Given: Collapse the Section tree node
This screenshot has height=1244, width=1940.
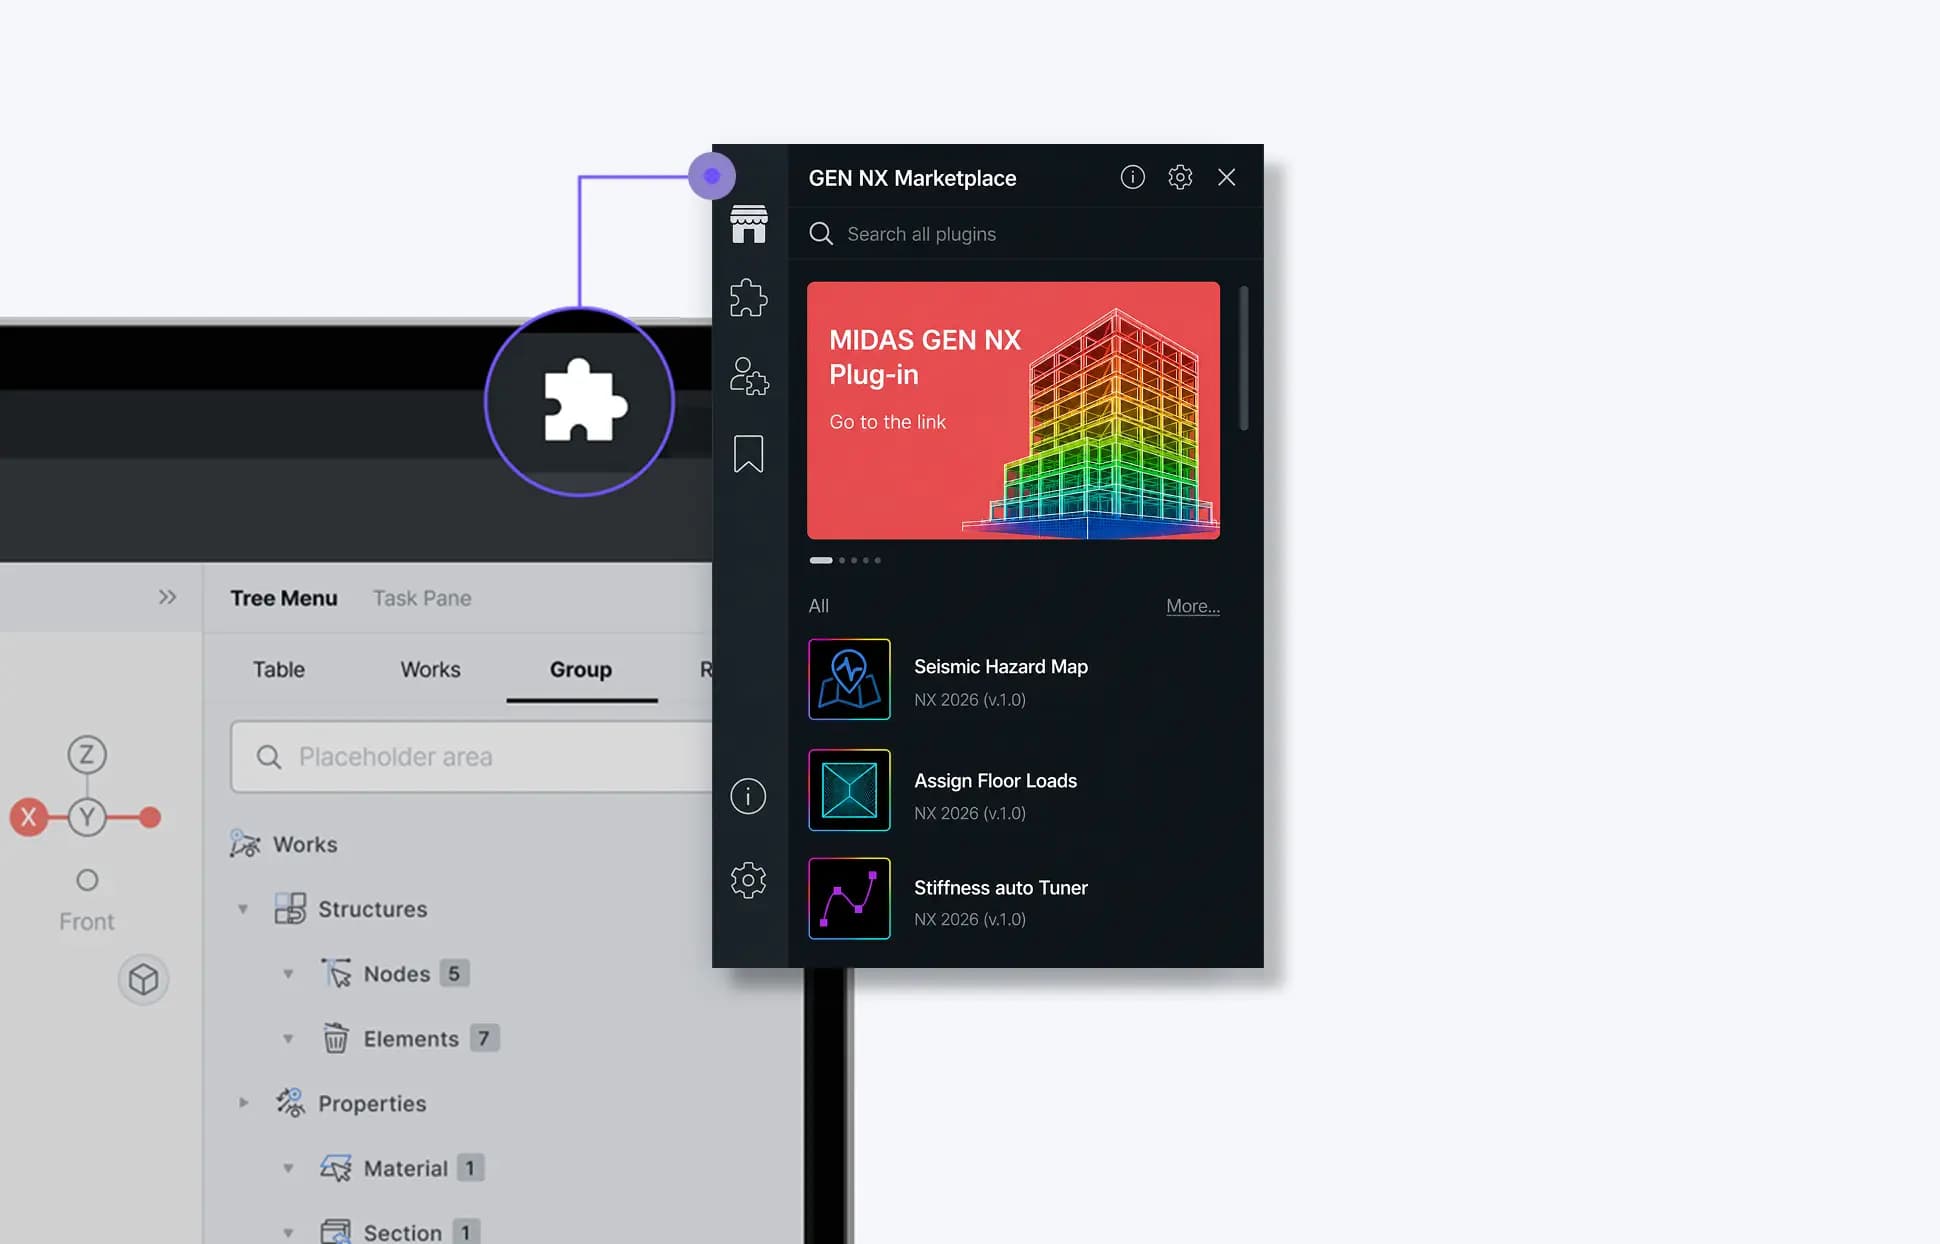Looking at the screenshot, I should click(288, 1233).
